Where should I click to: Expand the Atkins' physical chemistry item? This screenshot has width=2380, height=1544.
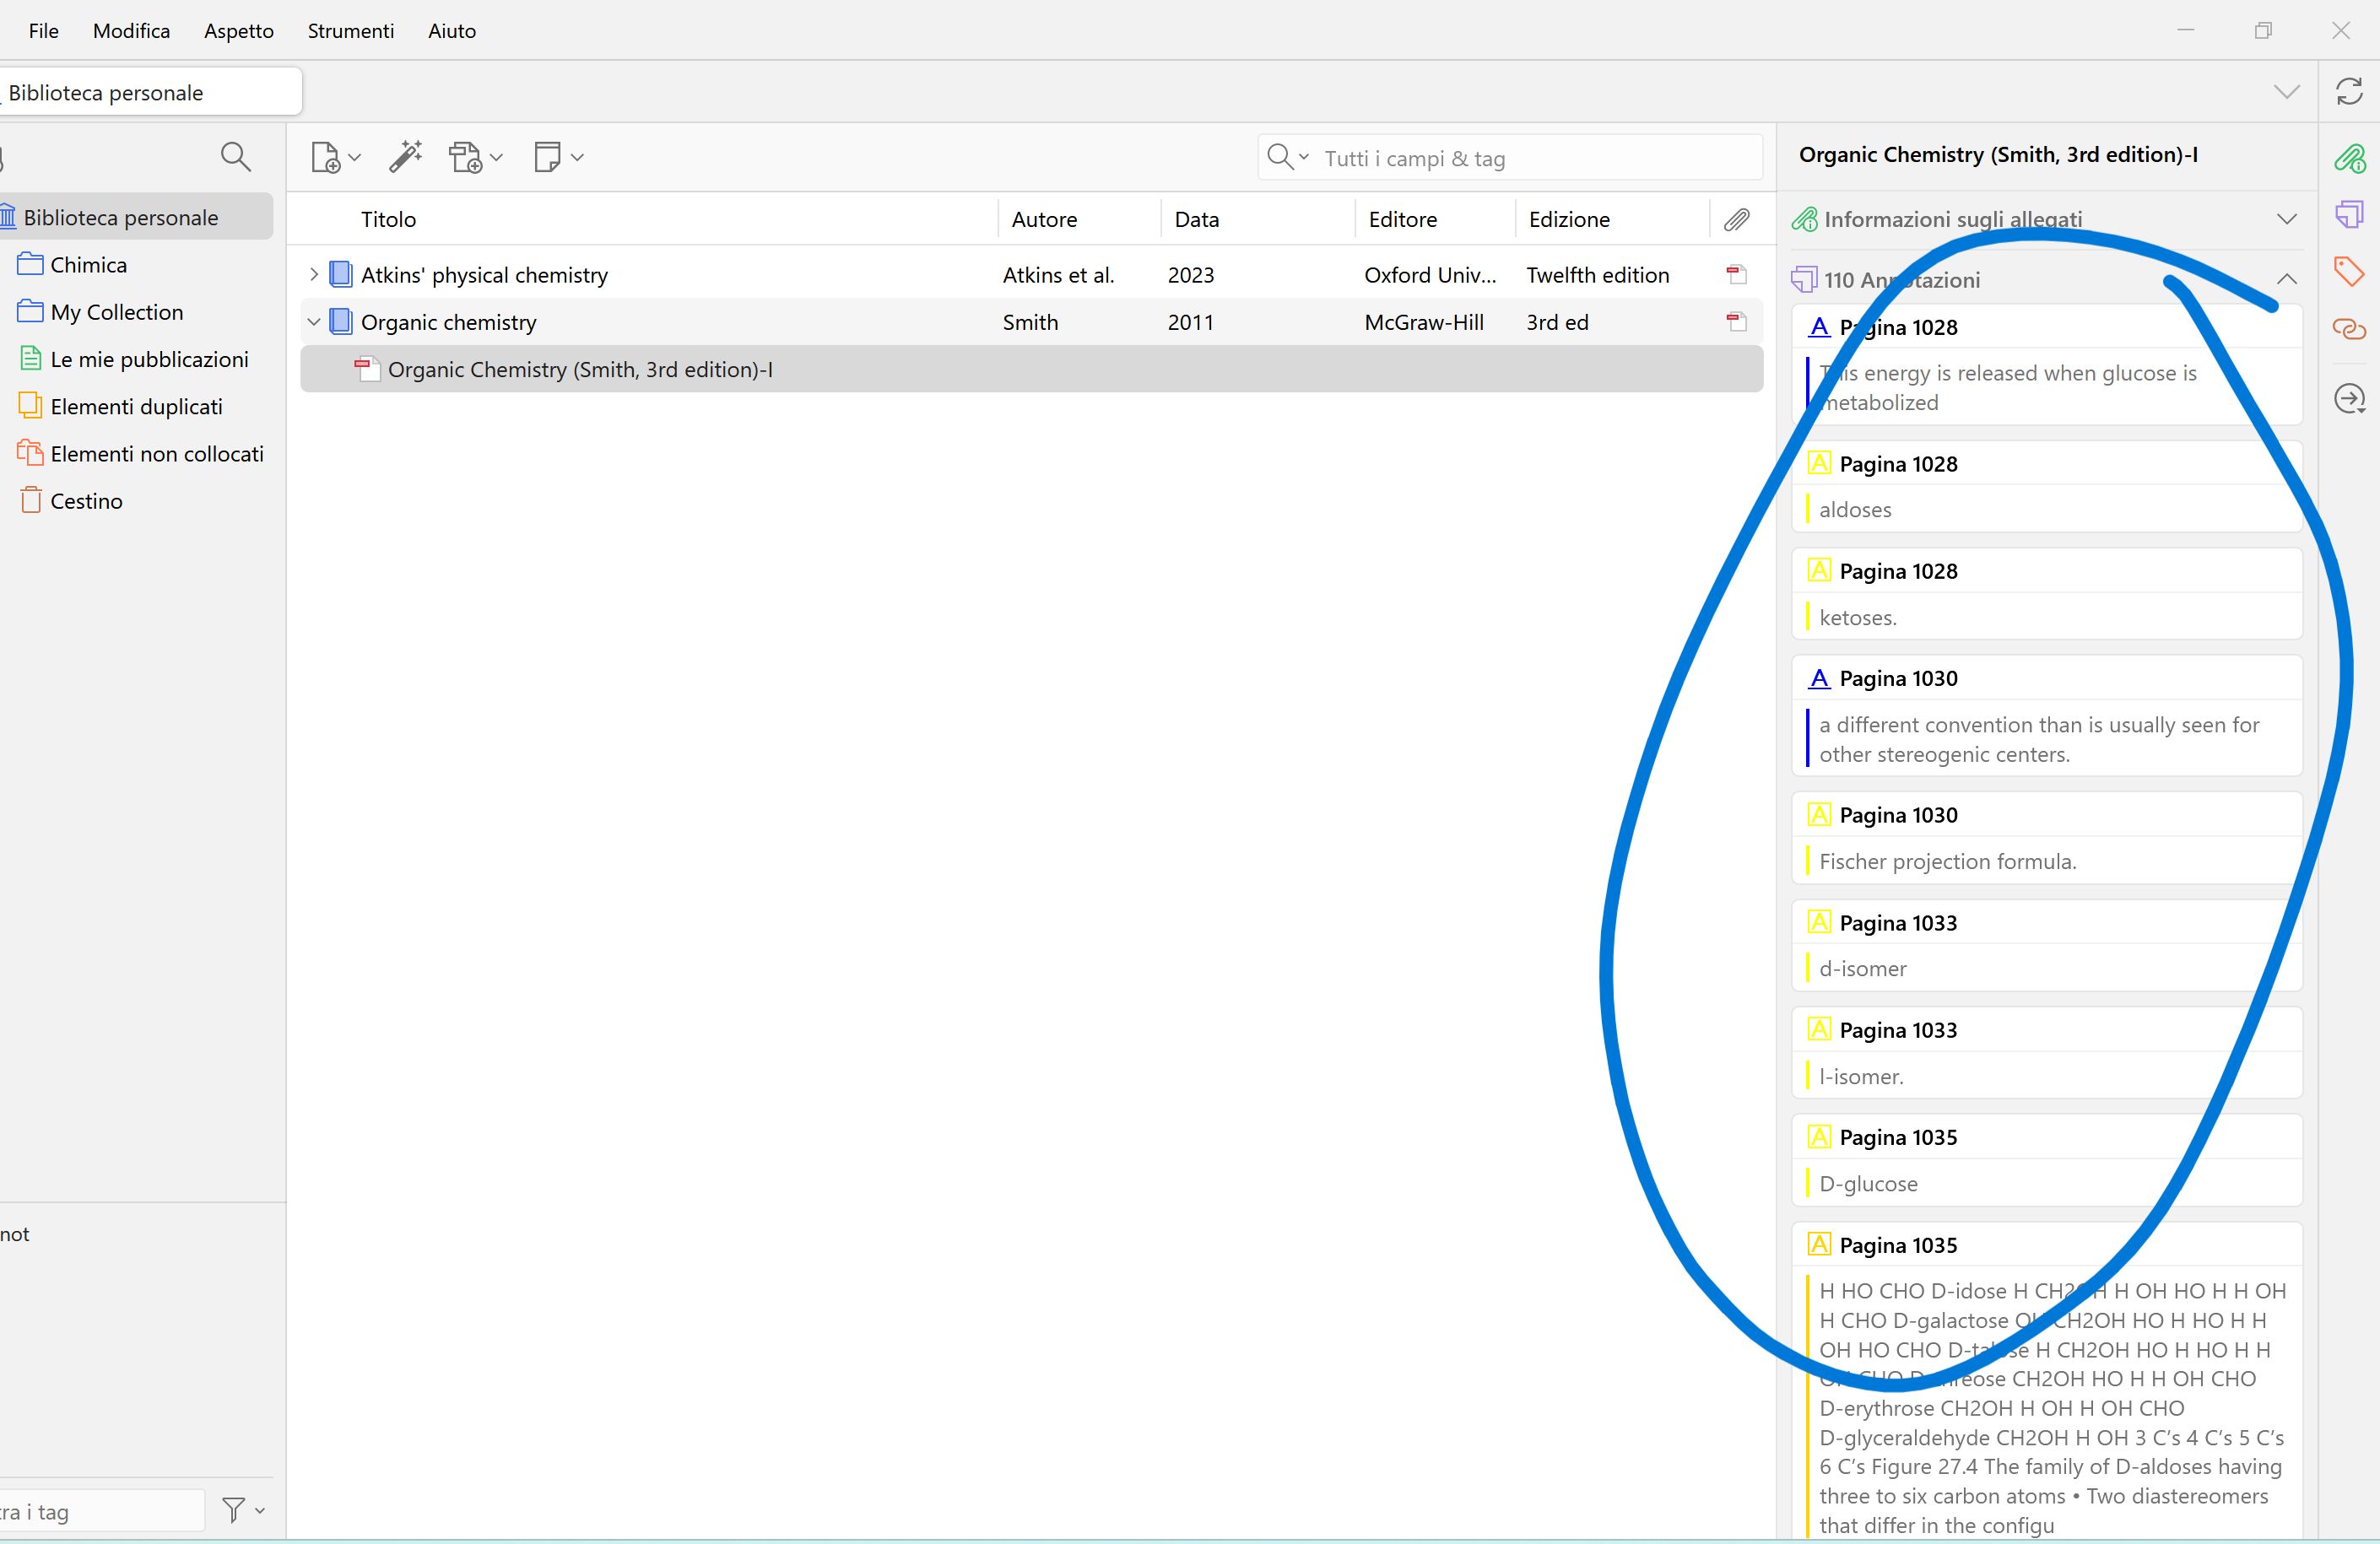[x=314, y=274]
